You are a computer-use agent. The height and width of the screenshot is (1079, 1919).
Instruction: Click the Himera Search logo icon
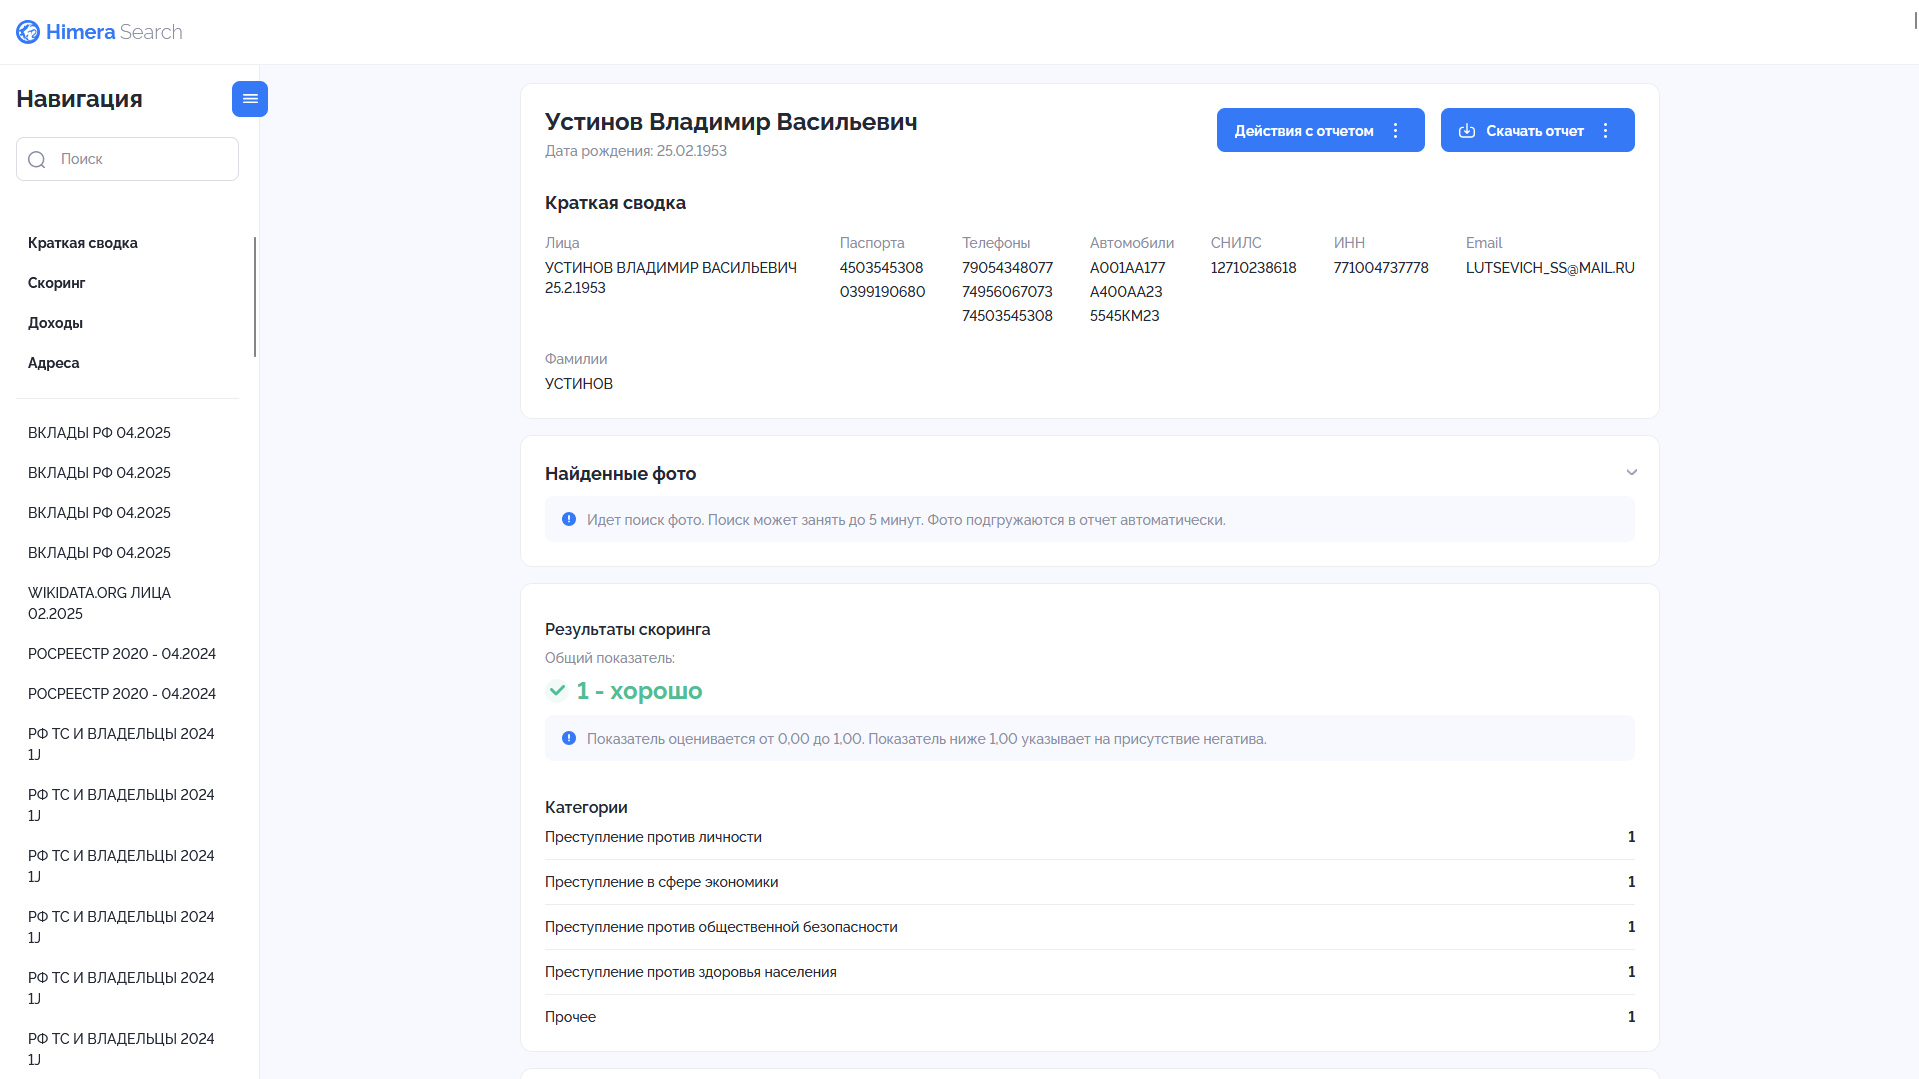[28, 32]
